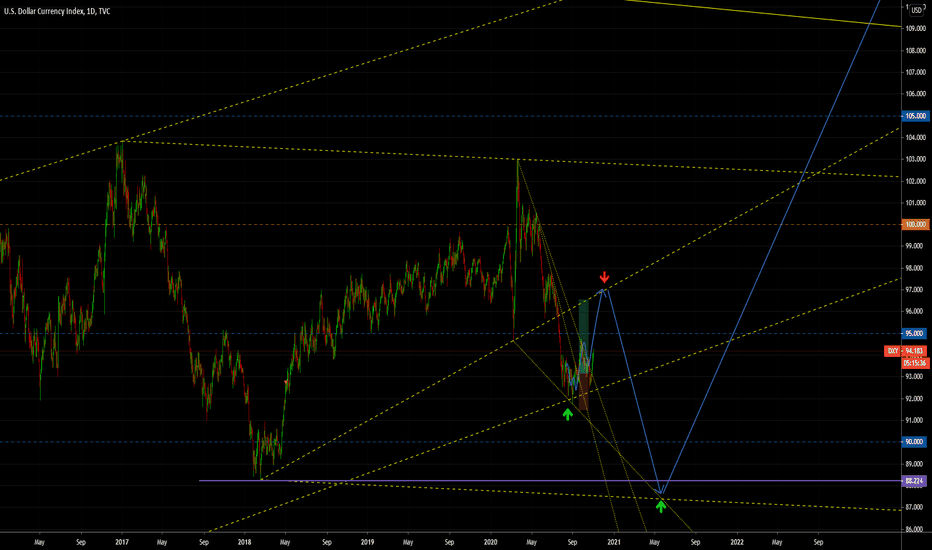932x550 pixels.
Task: Click the DXY symbol tag on the price axis
Action: pos(893,351)
